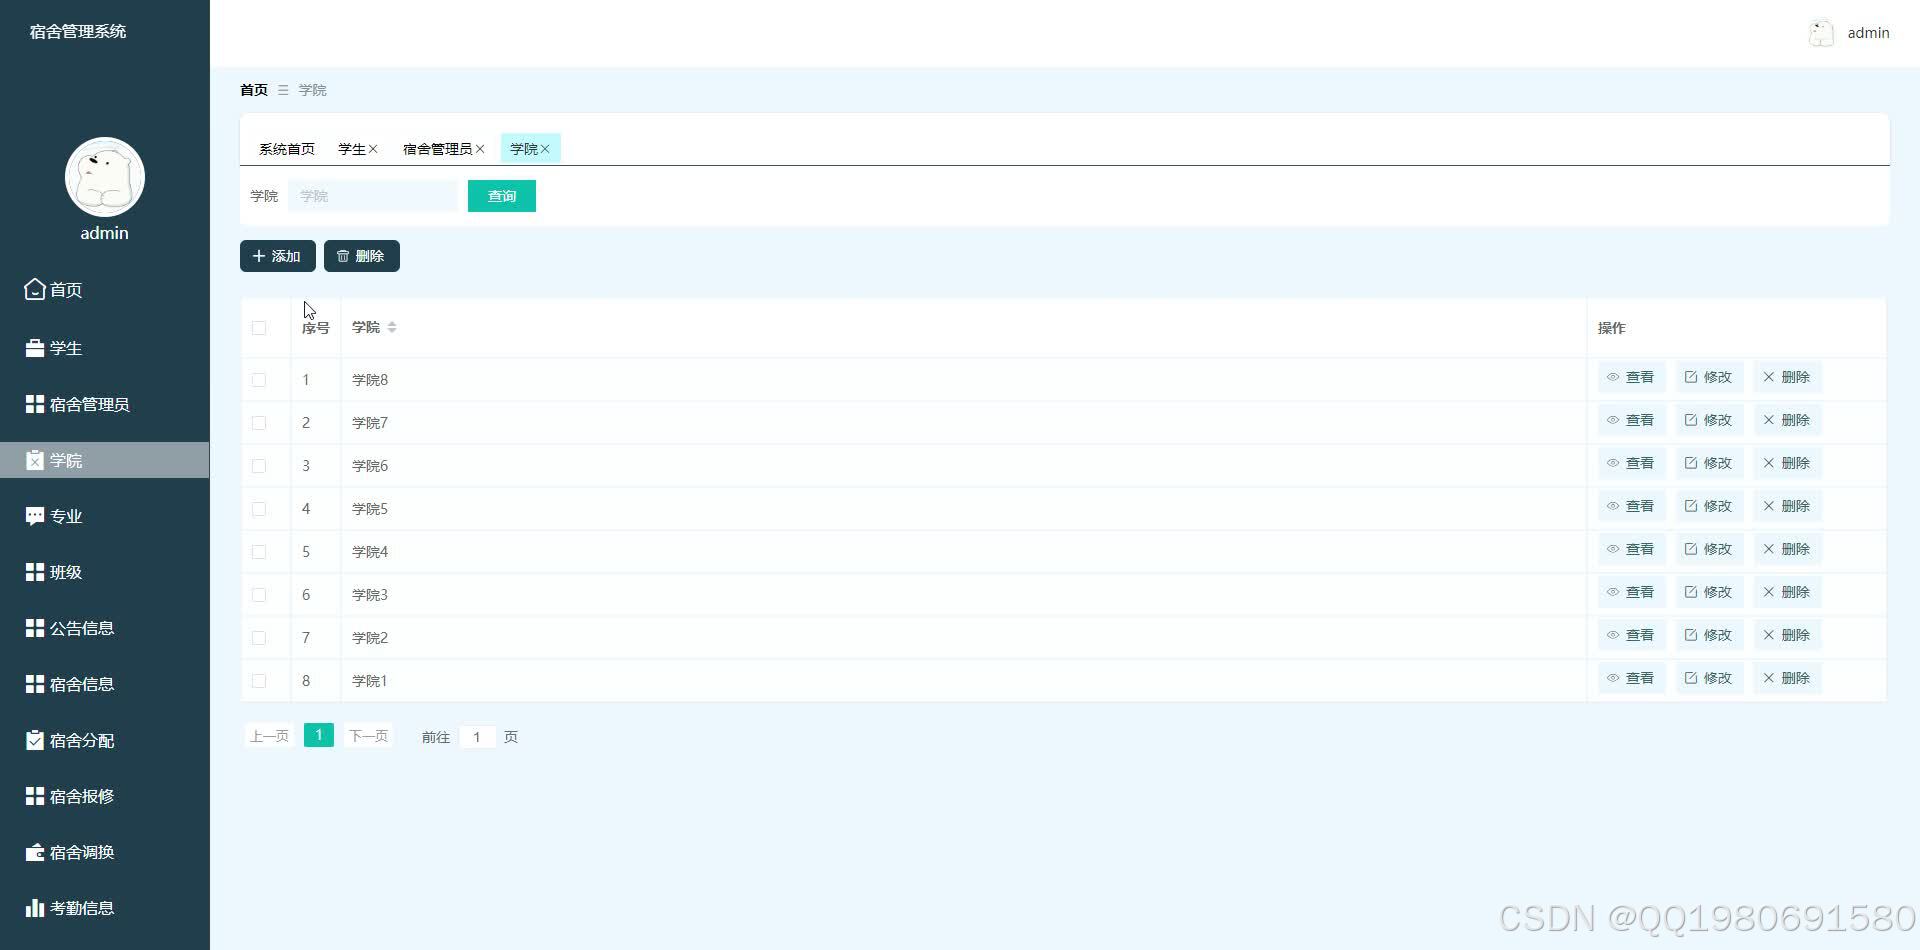Image resolution: width=1920 pixels, height=950 pixels.
Task: Switch to the 学生 tab
Action: pyautogui.click(x=351, y=149)
